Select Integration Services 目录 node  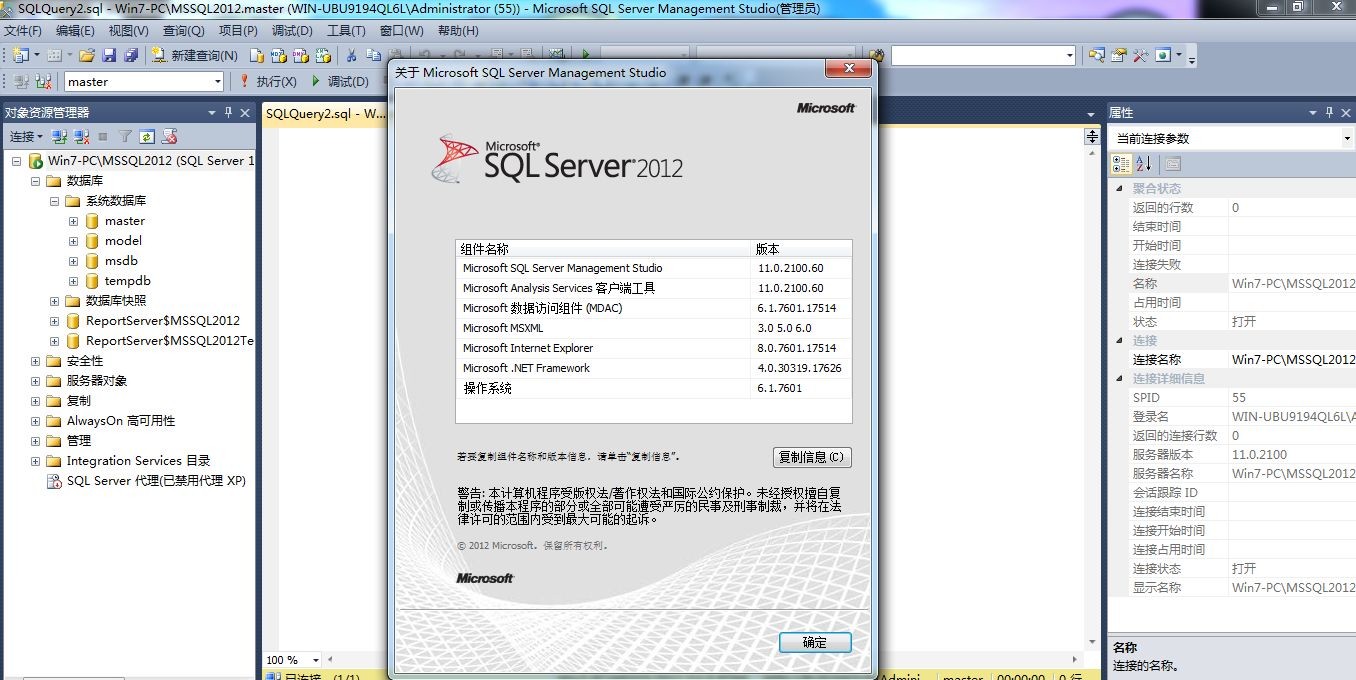coord(138,461)
